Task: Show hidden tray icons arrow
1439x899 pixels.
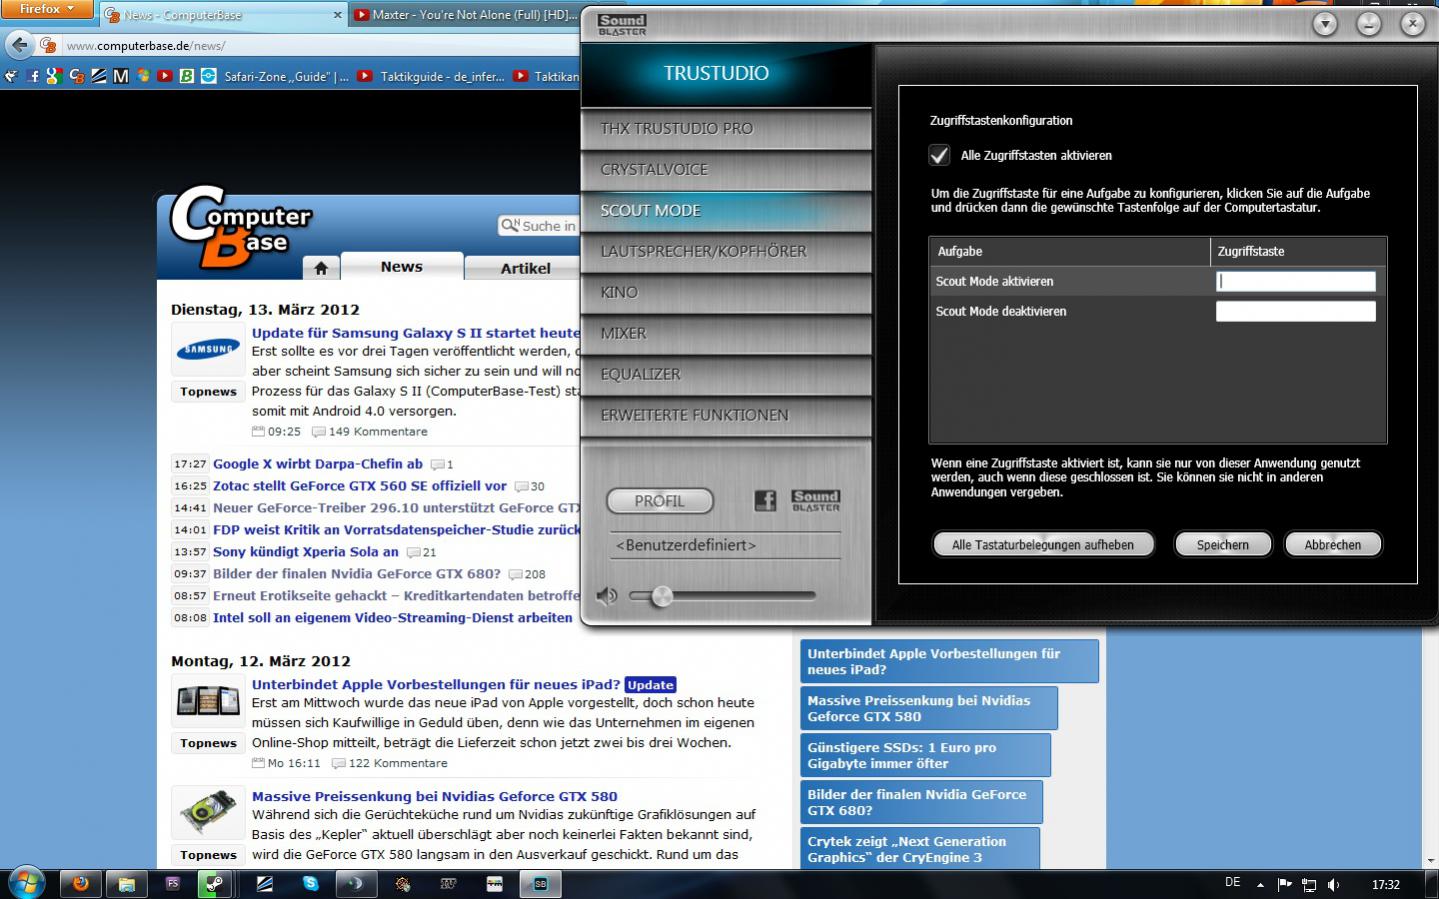Action: click(1260, 884)
